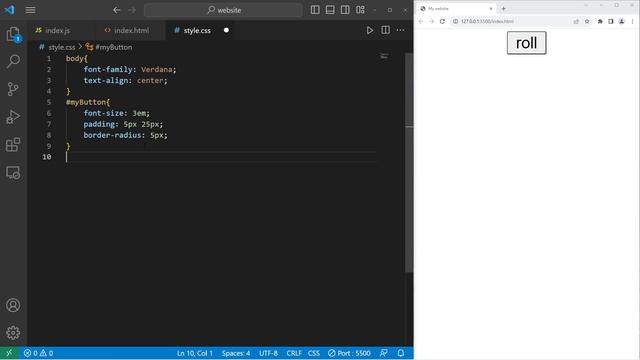Image resolution: width=640 pixels, height=360 pixels.
Task: Reload the browser page
Action: 442,21
